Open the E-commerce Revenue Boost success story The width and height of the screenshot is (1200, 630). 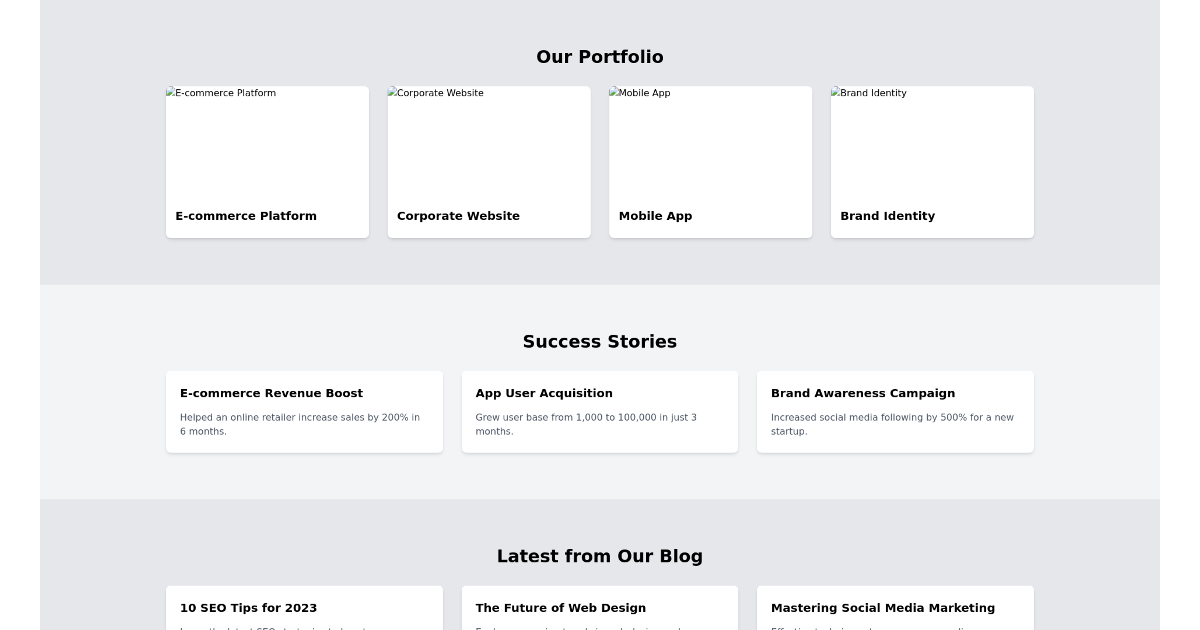point(304,411)
